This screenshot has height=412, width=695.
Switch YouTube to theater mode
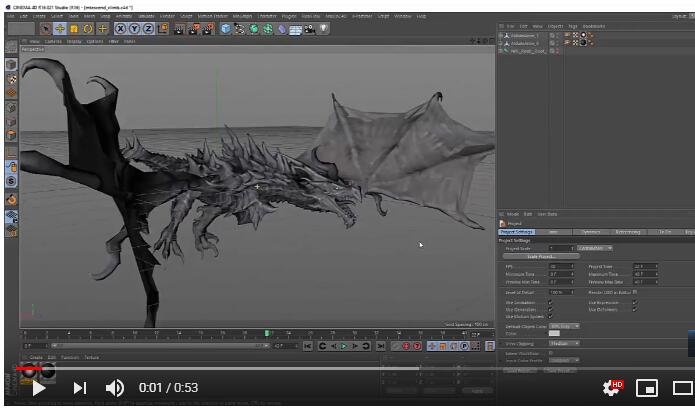coord(683,389)
